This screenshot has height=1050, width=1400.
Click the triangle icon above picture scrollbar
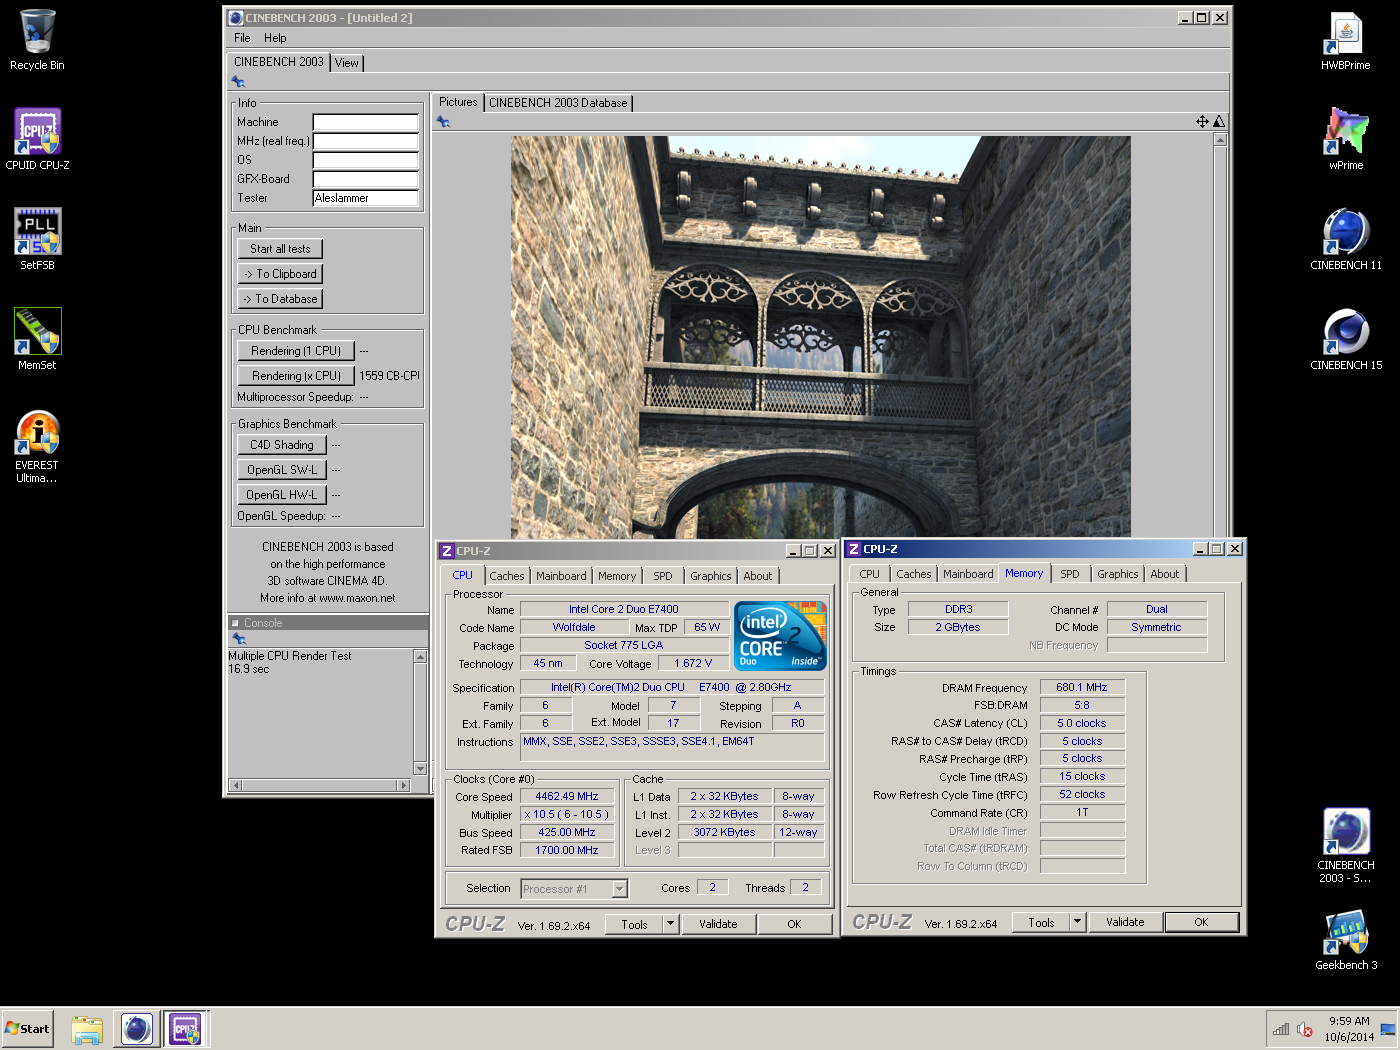(1219, 122)
